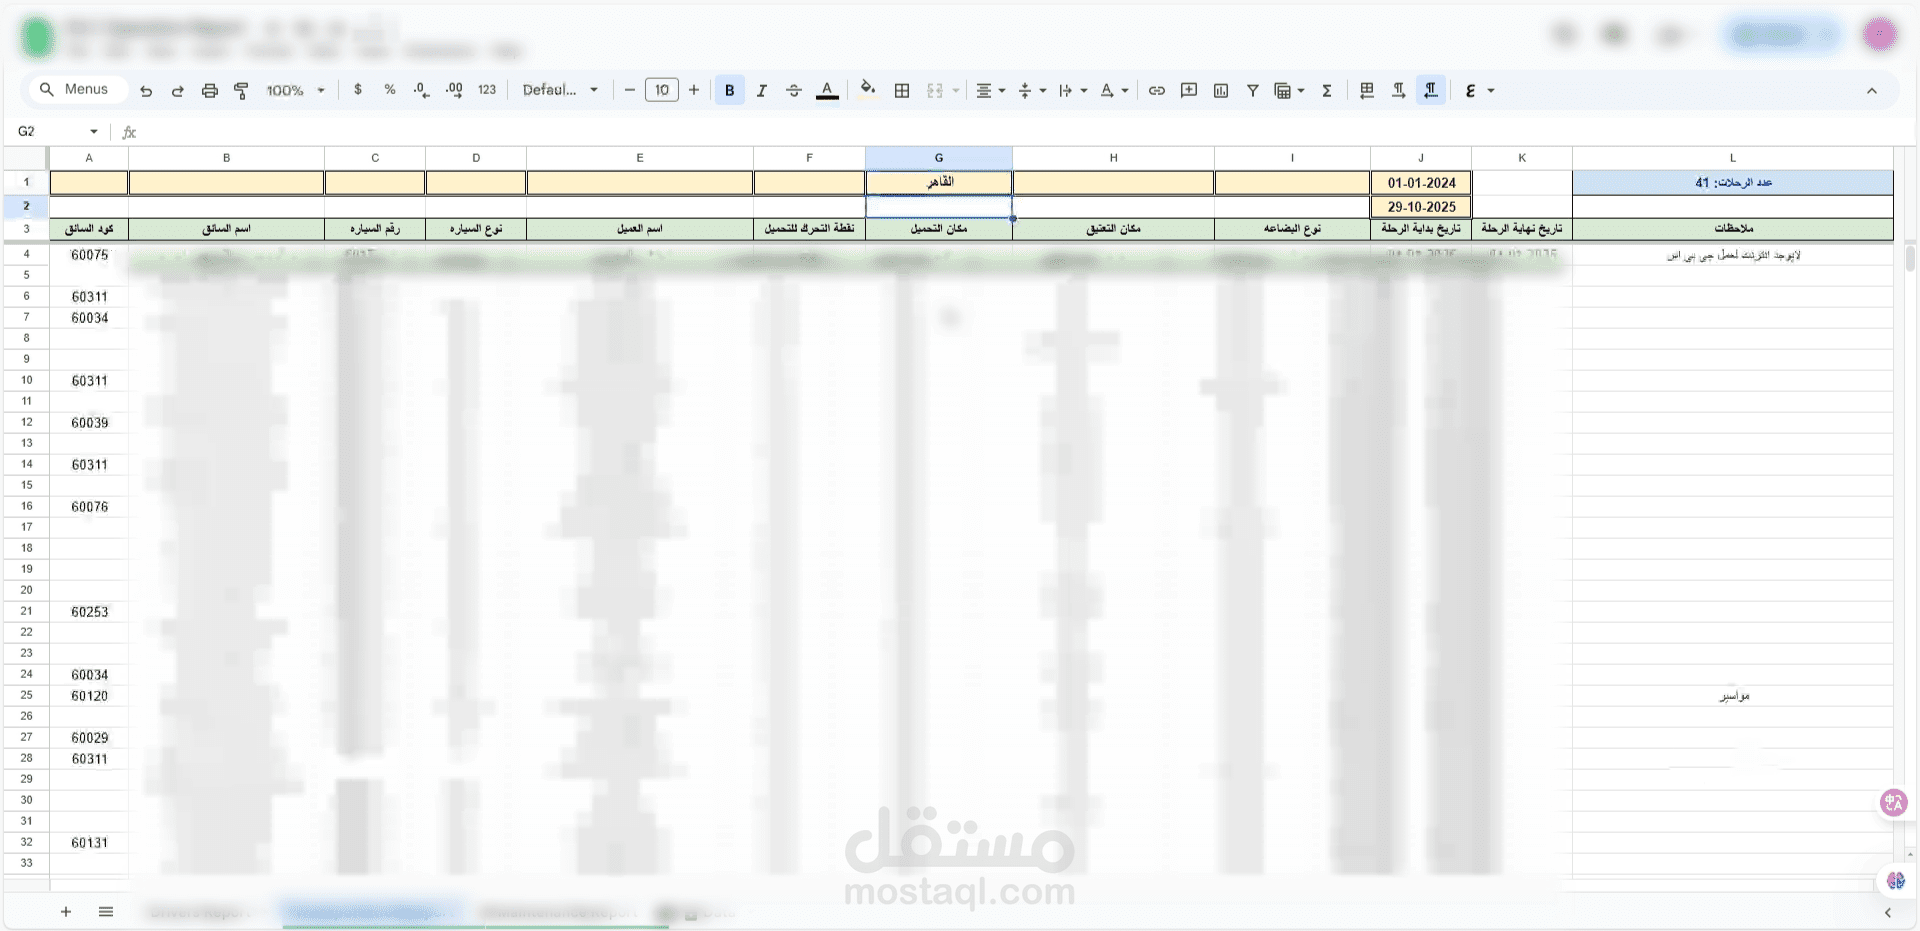1920x931 pixels.
Task: Click the Redo arrow icon
Action: coord(178,91)
